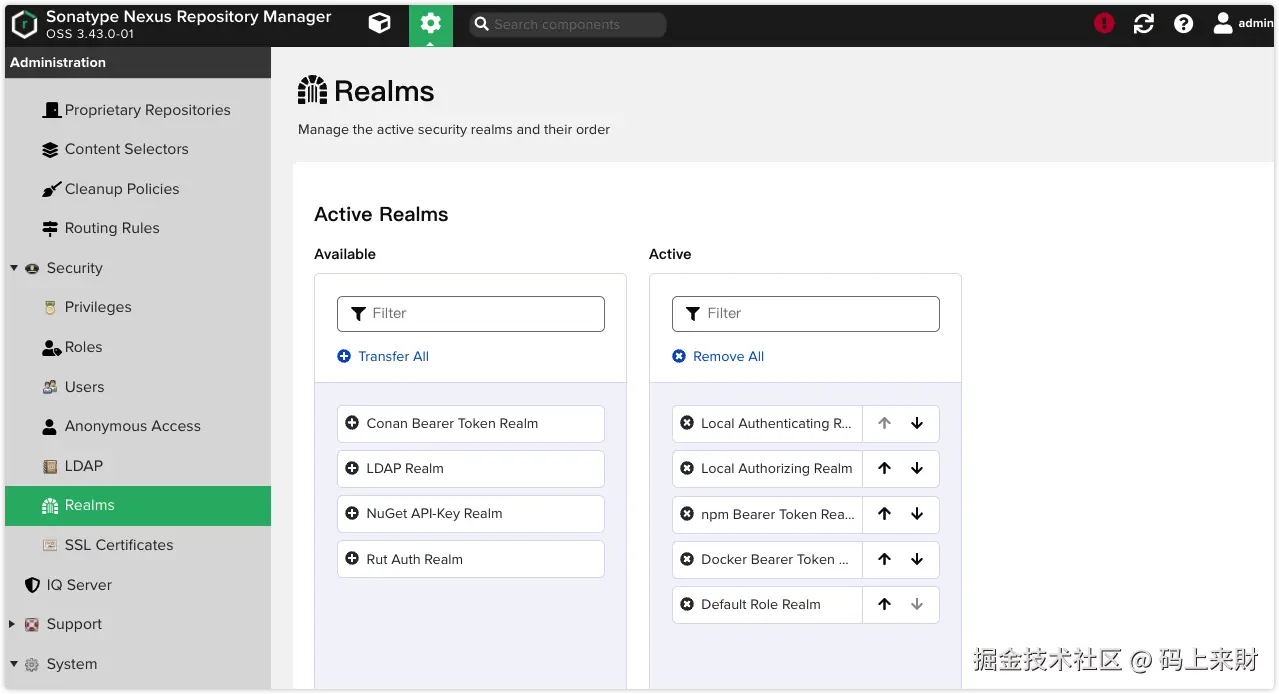The width and height of the screenshot is (1279, 694).
Task: Move Default Role Realm up
Action: coord(884,604)
